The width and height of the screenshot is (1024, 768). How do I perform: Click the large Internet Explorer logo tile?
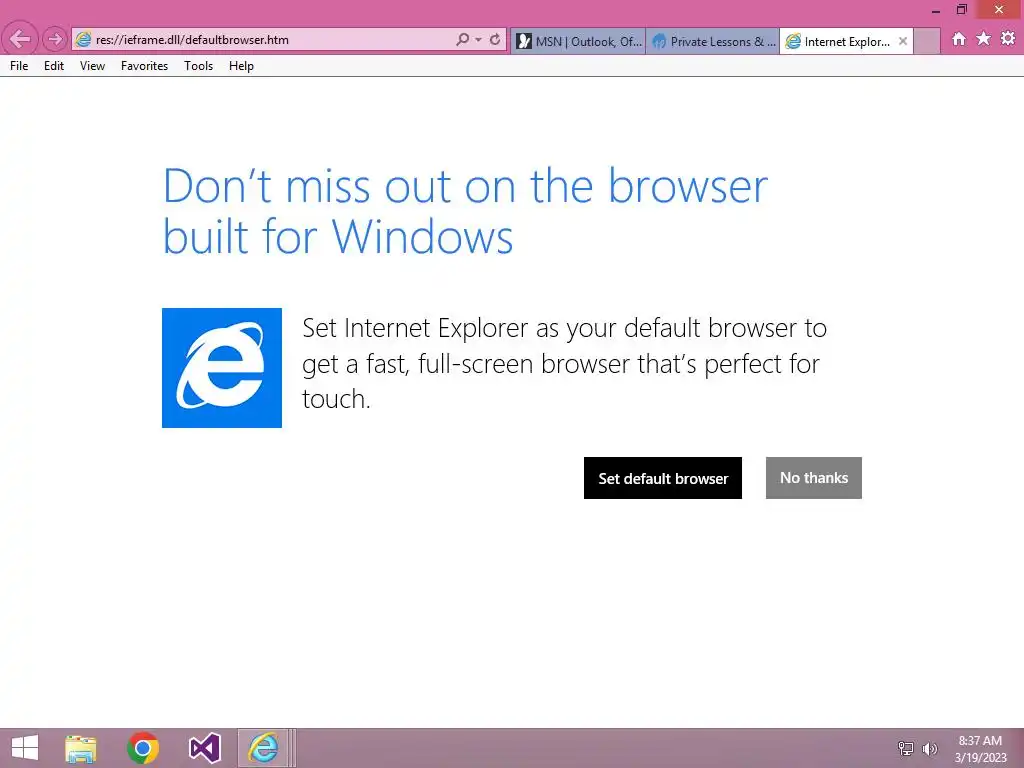pos(222,368)
